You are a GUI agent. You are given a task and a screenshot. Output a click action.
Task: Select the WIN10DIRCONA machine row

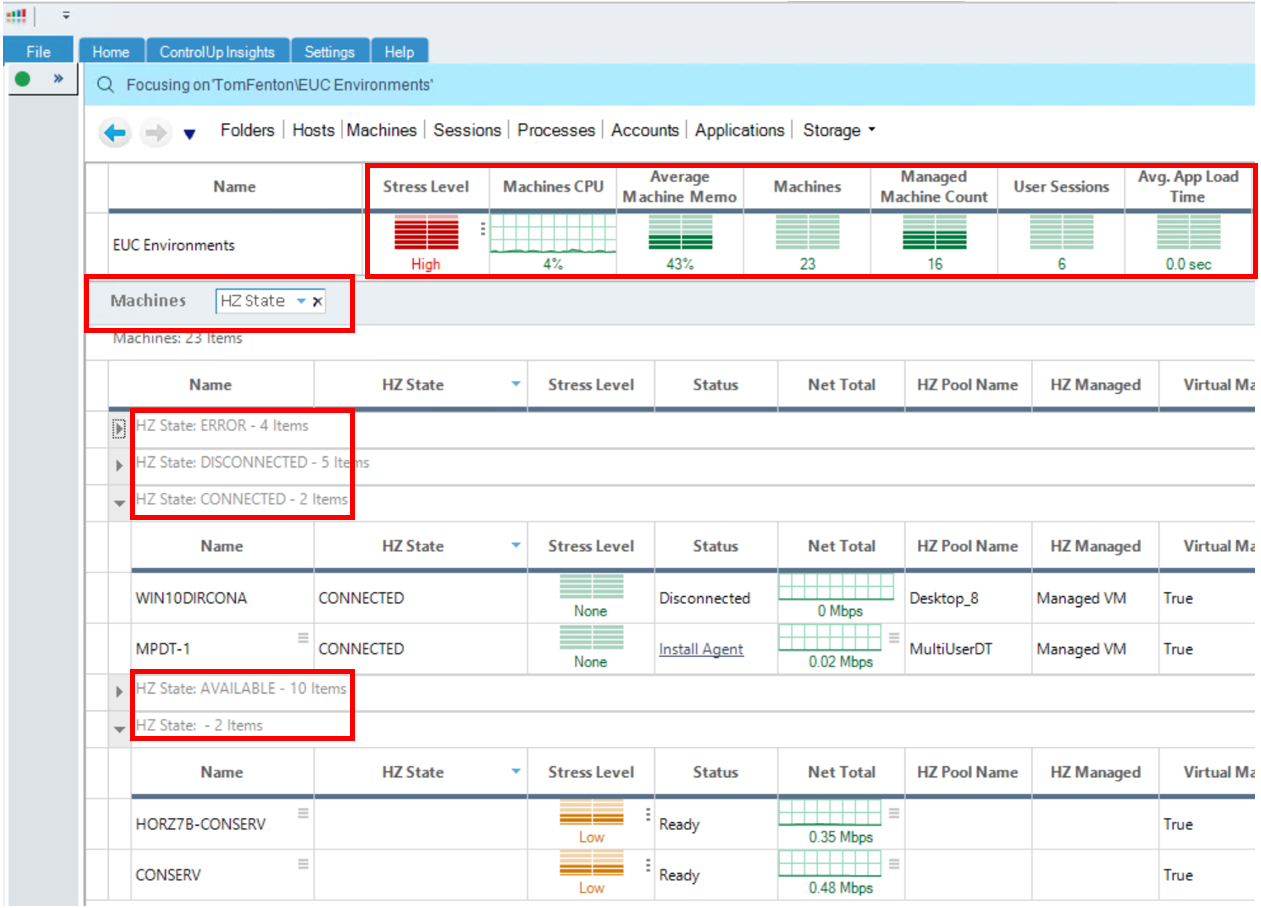(x=692, y=598)
